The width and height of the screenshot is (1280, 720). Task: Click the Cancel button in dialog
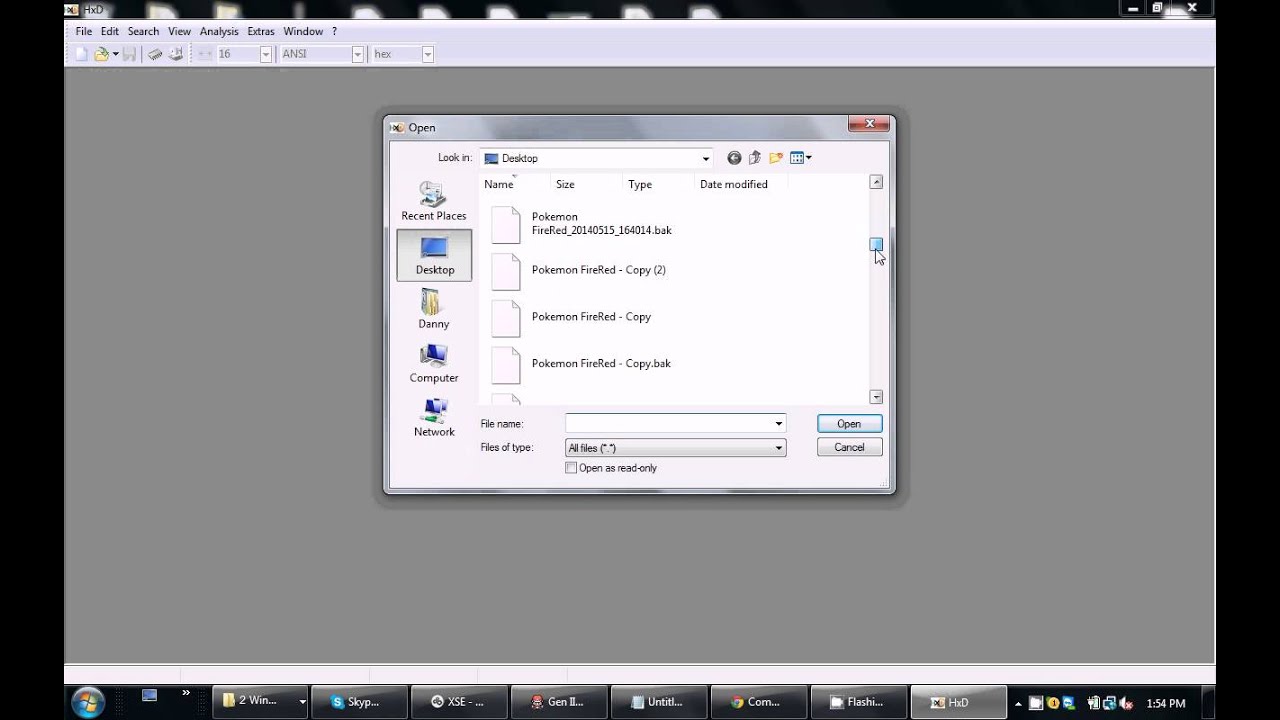point(849,447)
